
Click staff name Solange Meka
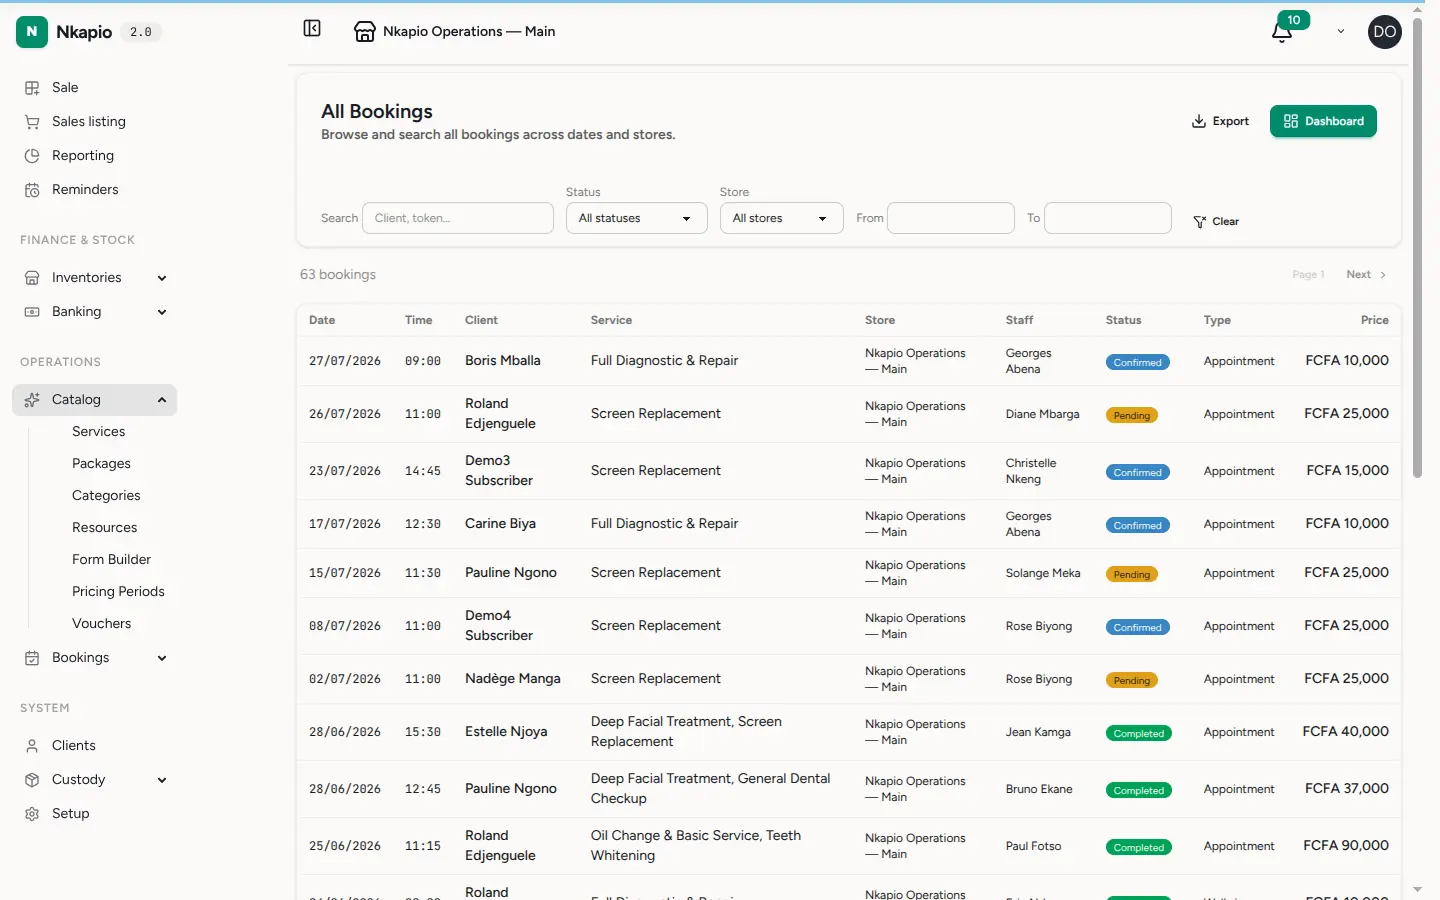tap(1043, 574)
